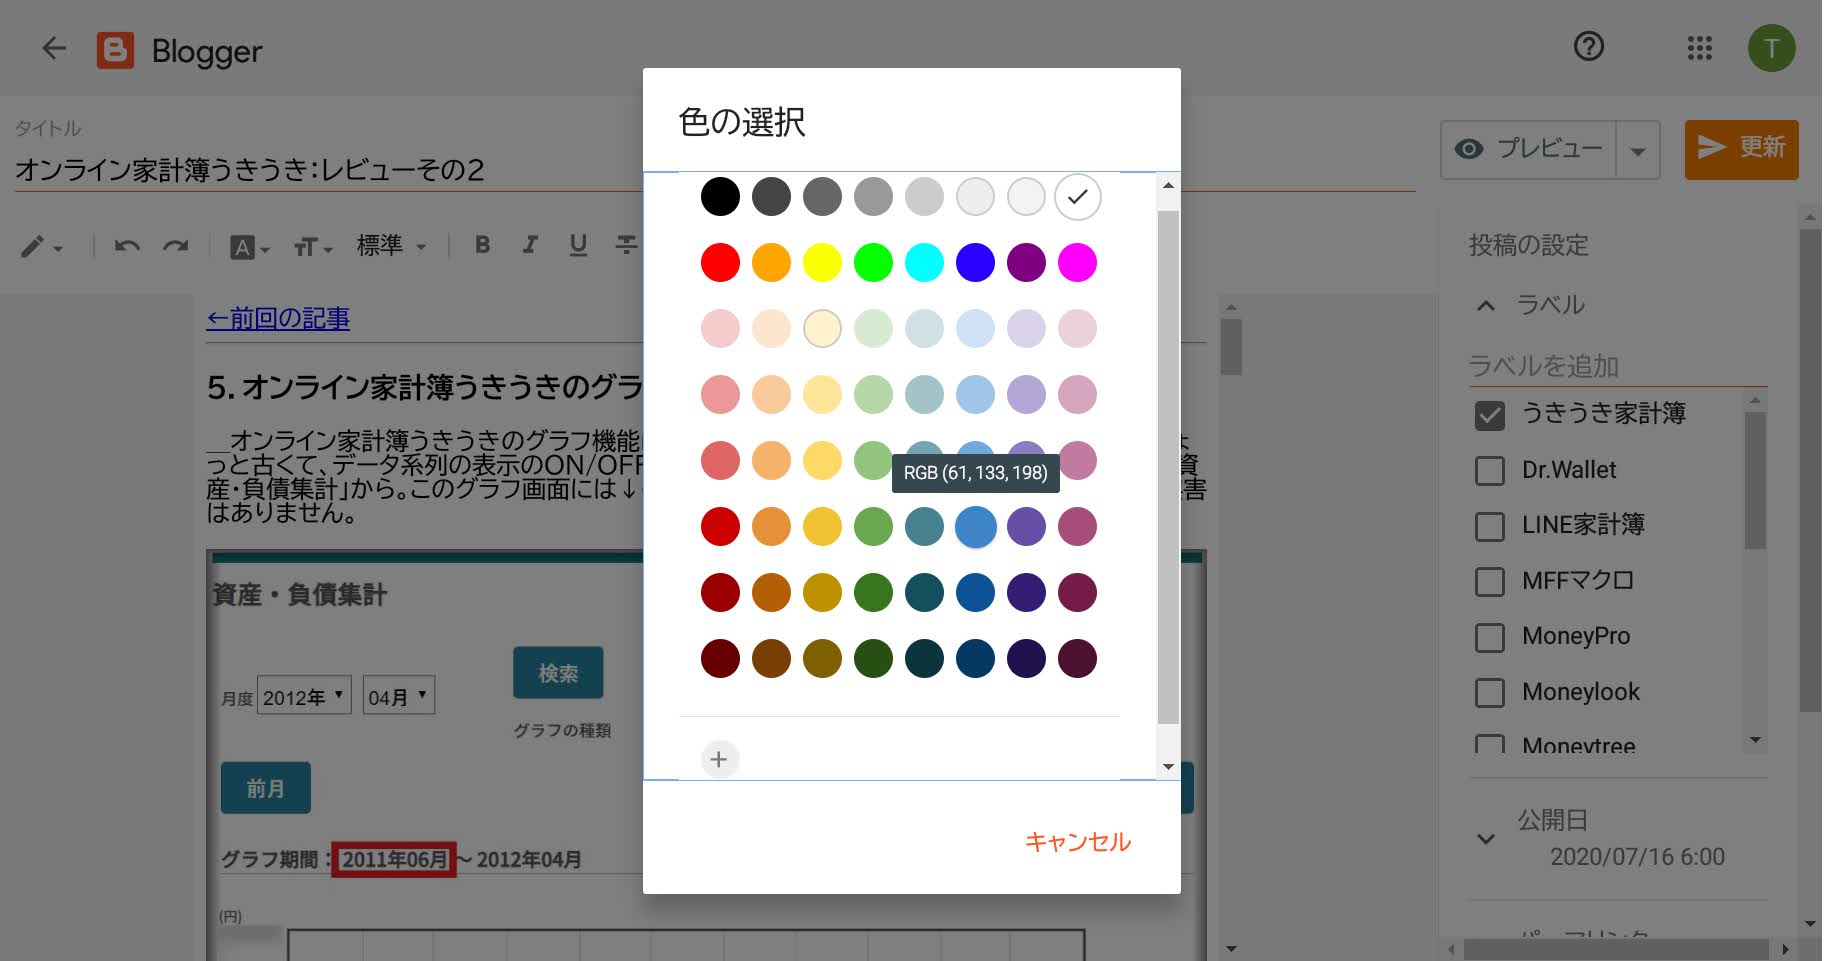Click the color list scroll down arrow
The image size is (1824, 961).
[x=1168, y=767]
